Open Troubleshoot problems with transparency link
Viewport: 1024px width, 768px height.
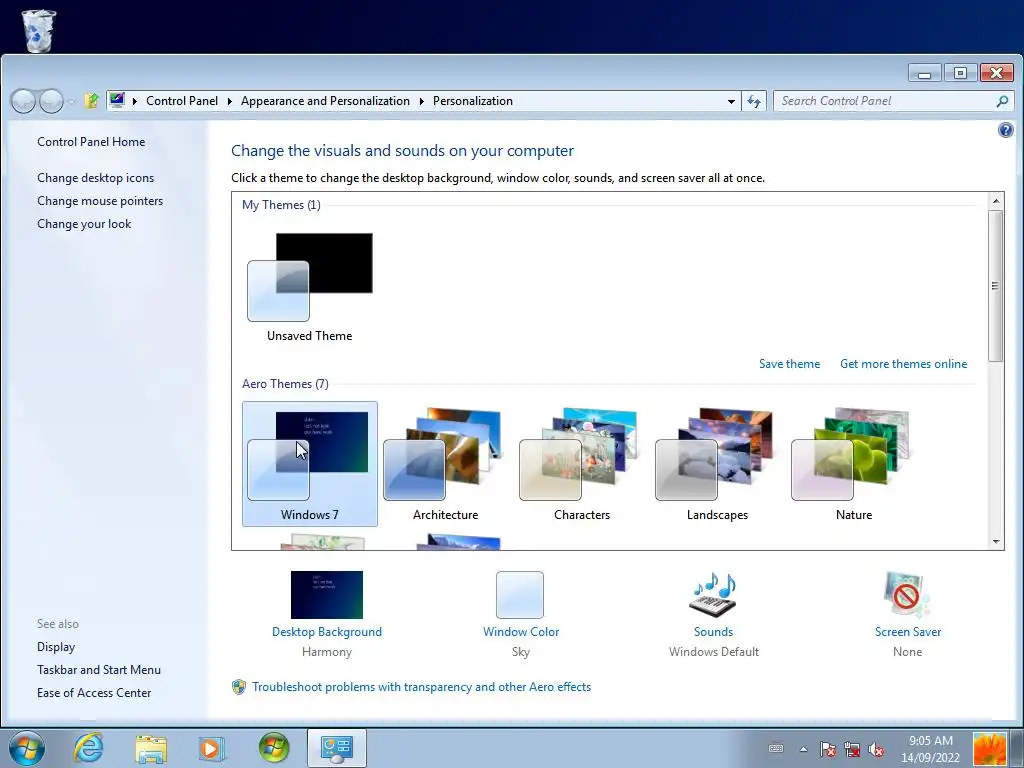pos(421,687)
